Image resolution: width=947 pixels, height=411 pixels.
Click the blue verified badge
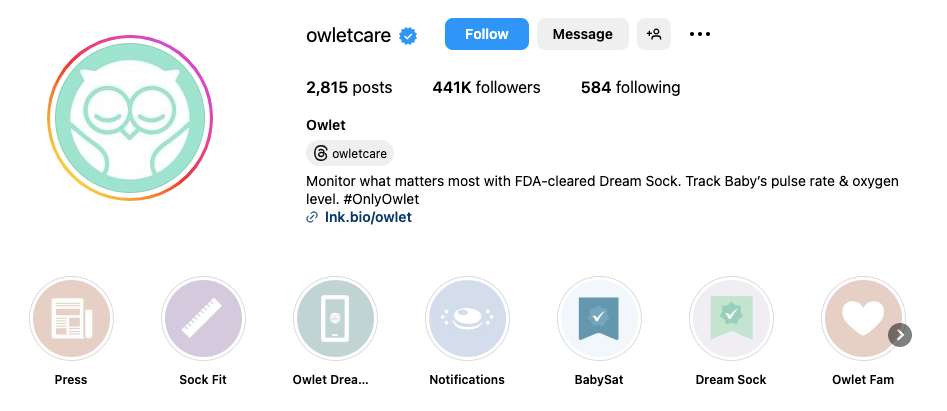point(408,36)
